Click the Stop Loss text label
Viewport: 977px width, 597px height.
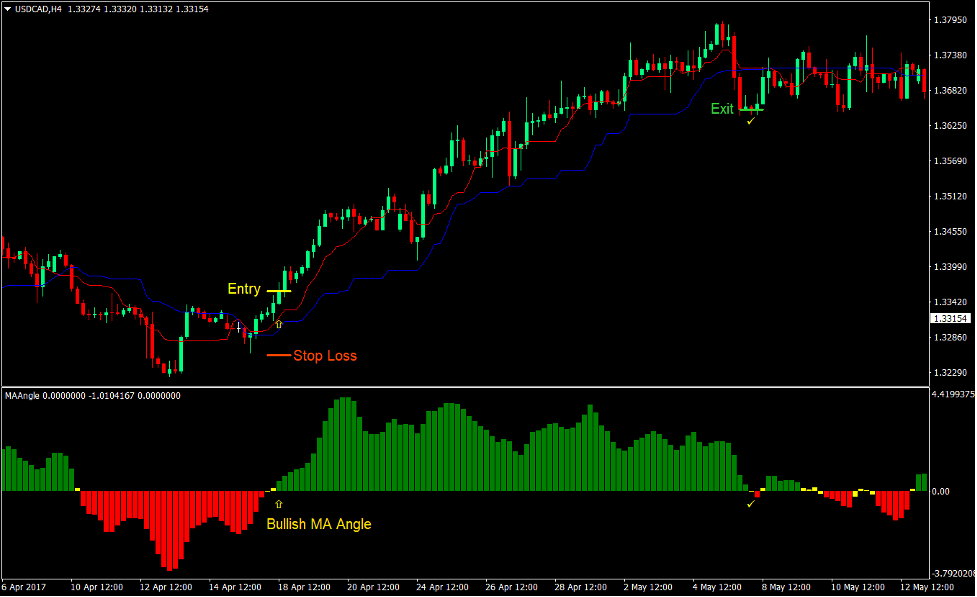[x=324, y=356]
